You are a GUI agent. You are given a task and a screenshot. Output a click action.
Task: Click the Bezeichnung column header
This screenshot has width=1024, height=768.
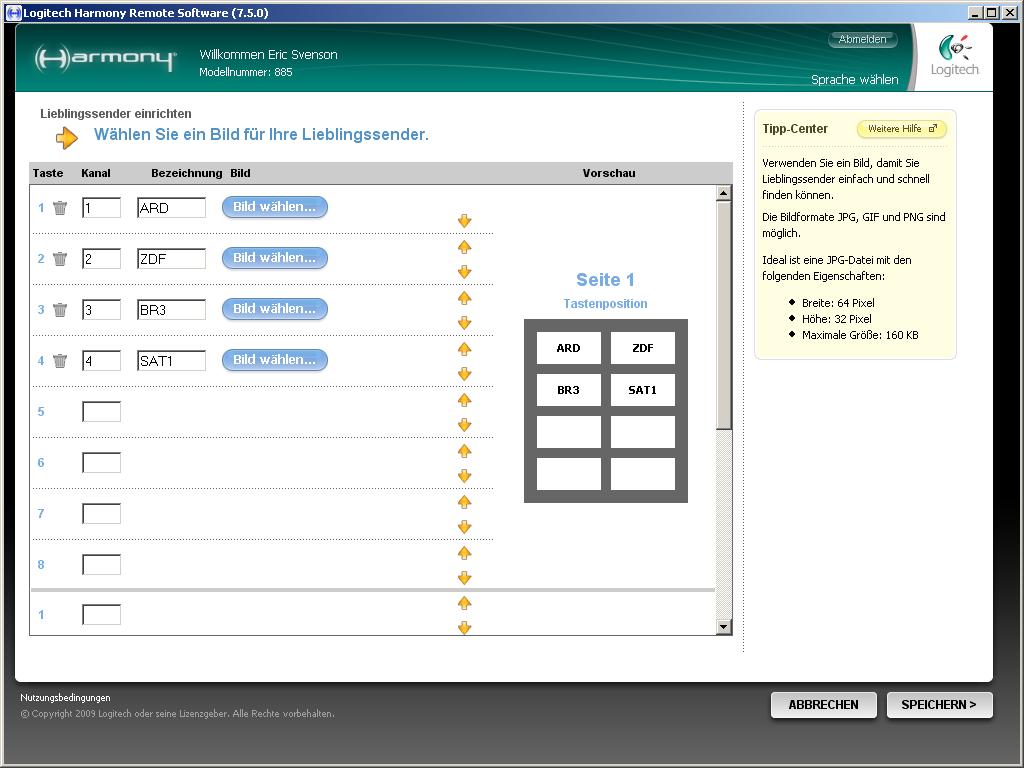point(187,173)
